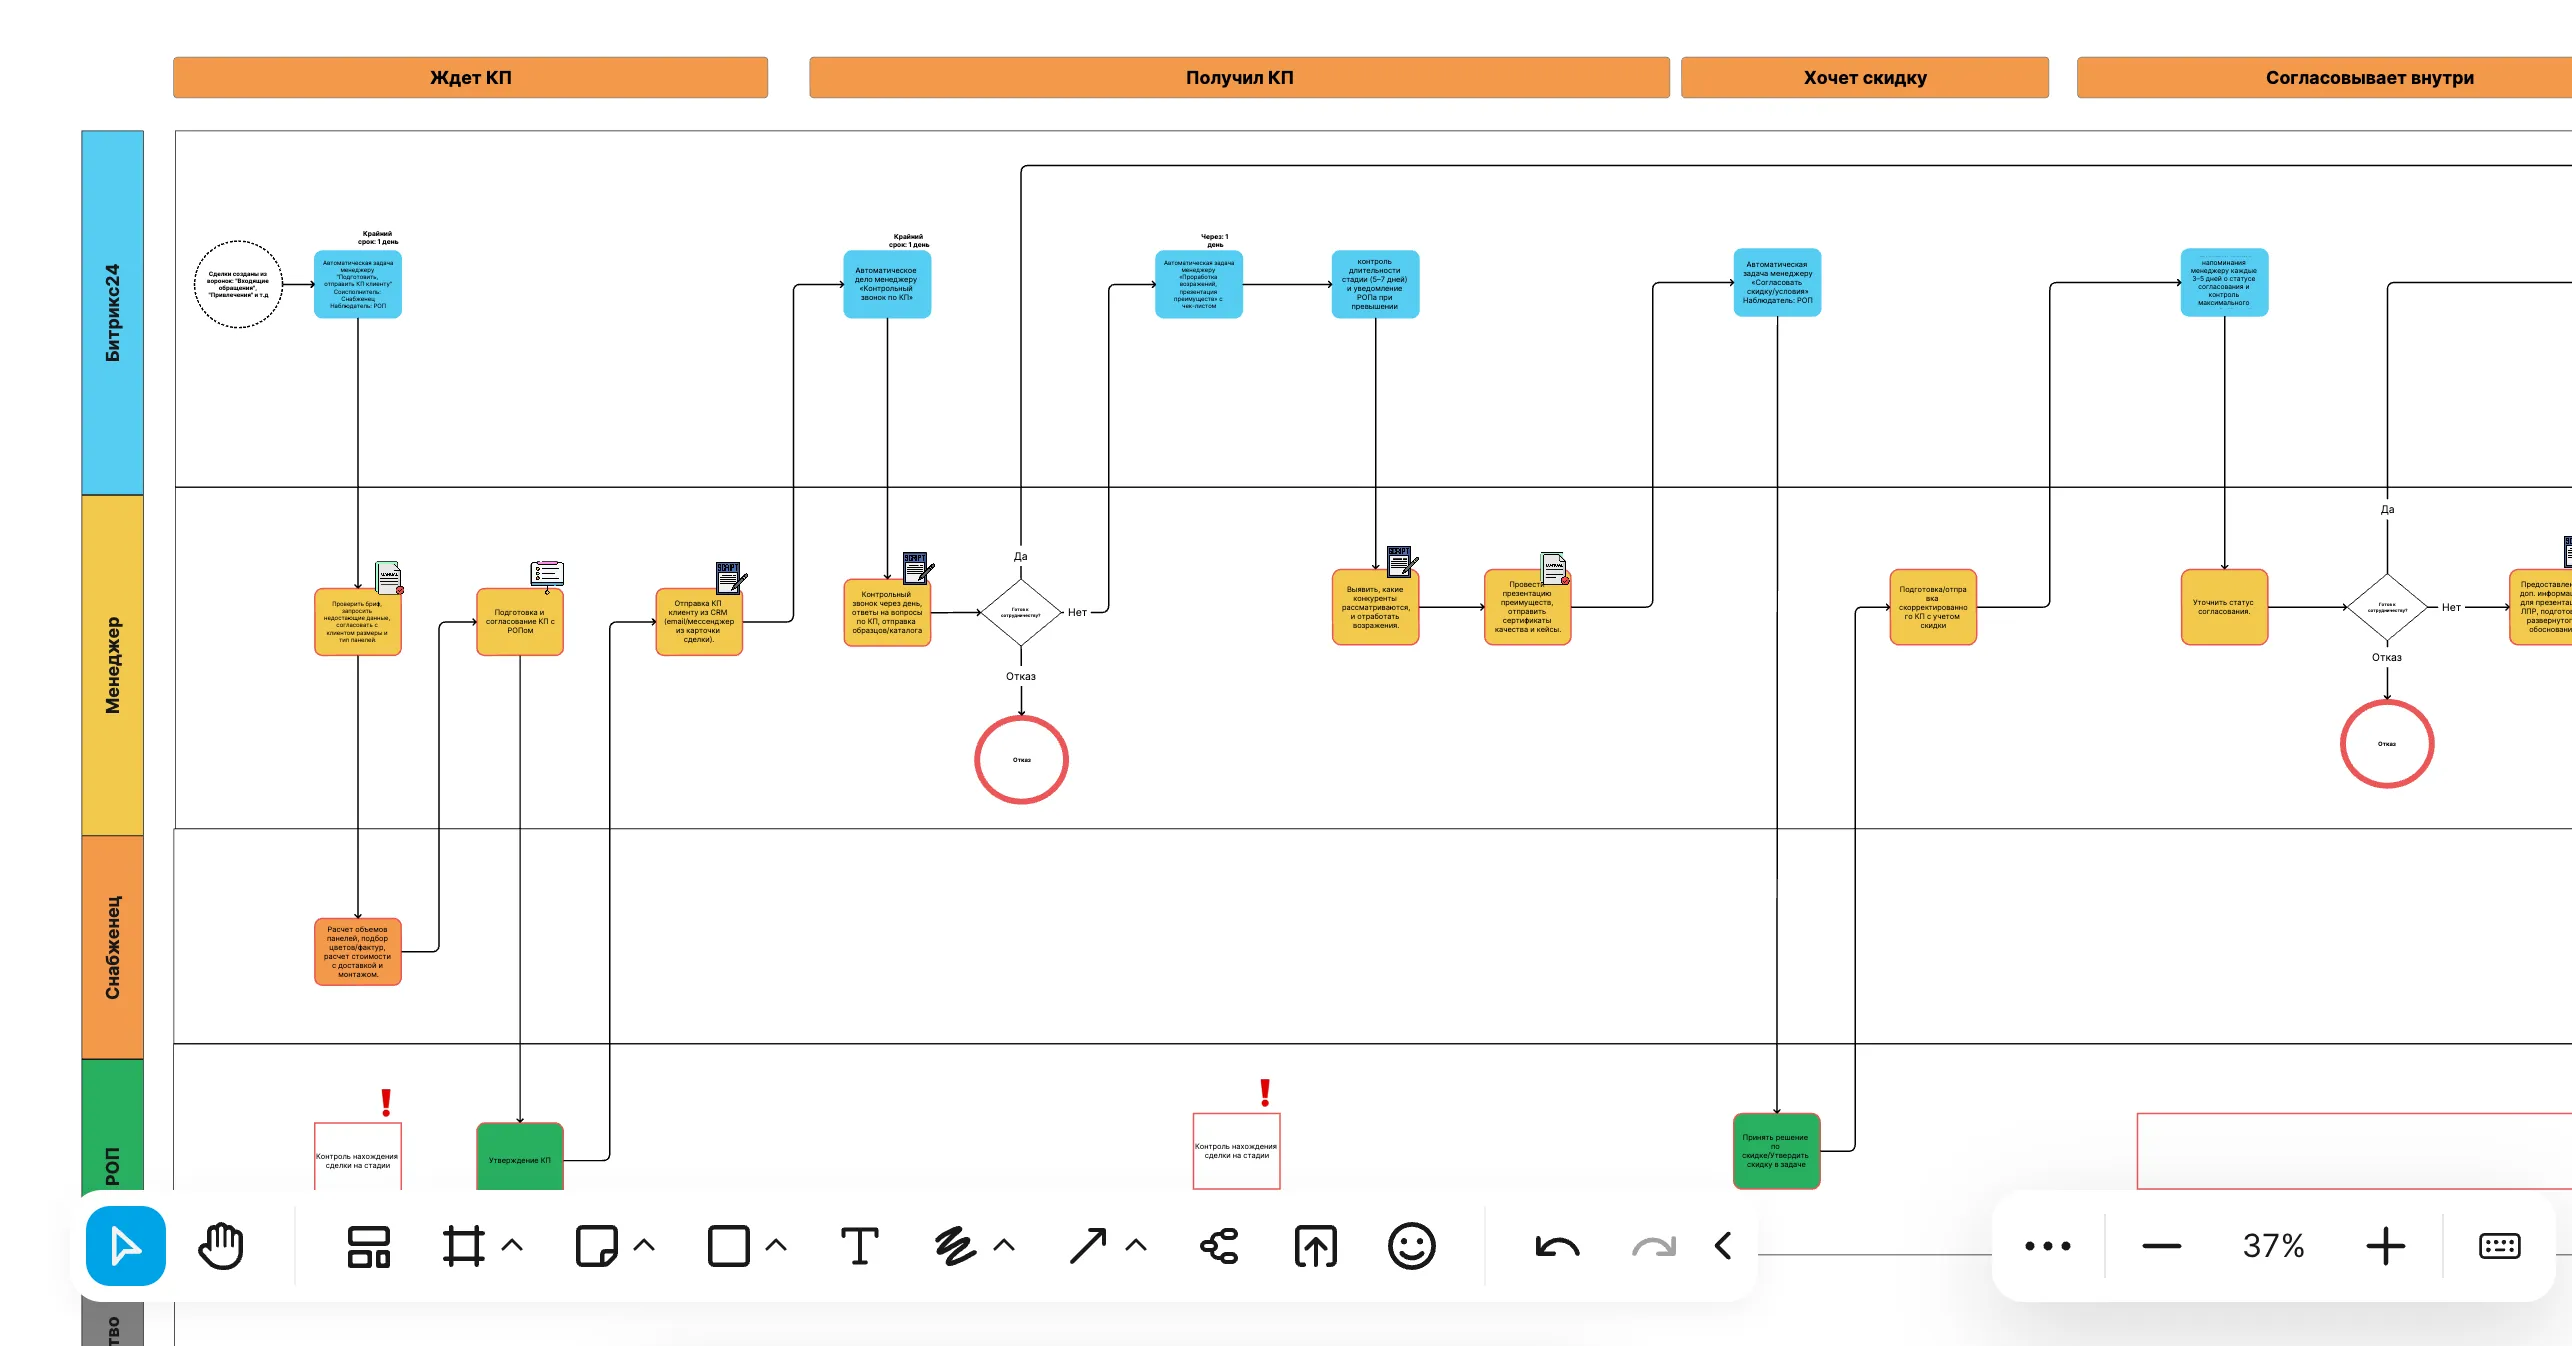
Task: Select the arrow cursor tool
Action: point(126,1246)
